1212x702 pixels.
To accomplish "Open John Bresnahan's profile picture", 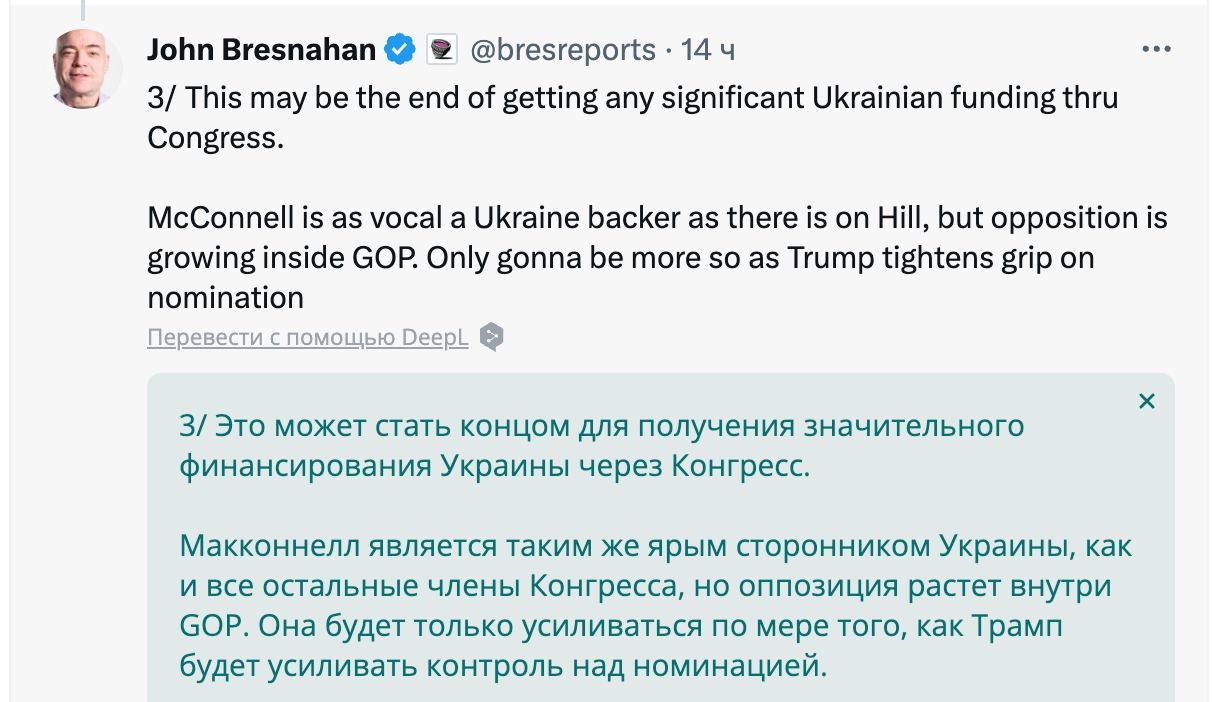I will 84,68.
